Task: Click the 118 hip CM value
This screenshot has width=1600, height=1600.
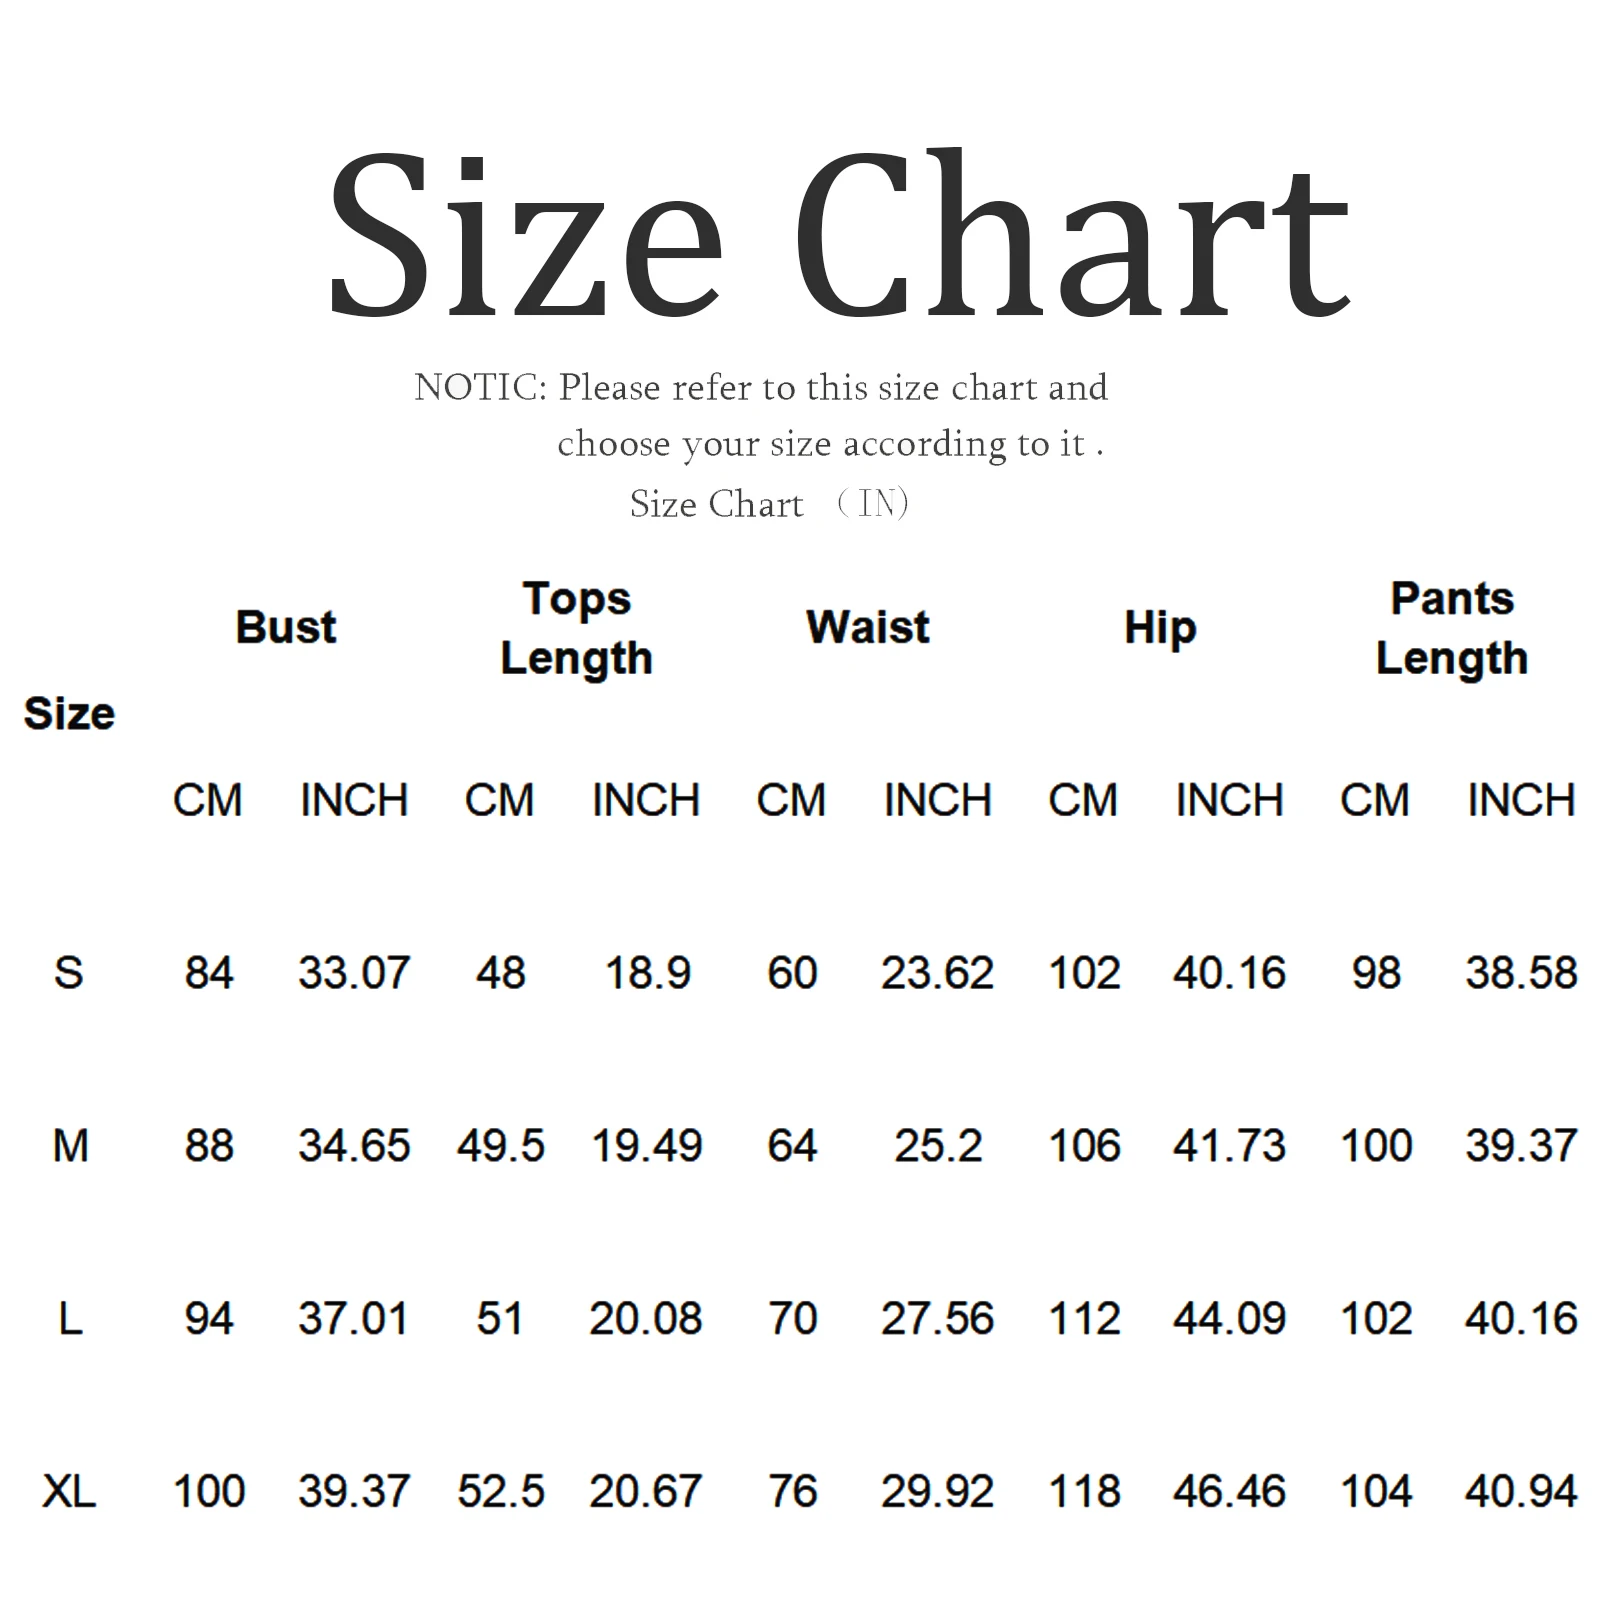Action: click(1084, 1491)
